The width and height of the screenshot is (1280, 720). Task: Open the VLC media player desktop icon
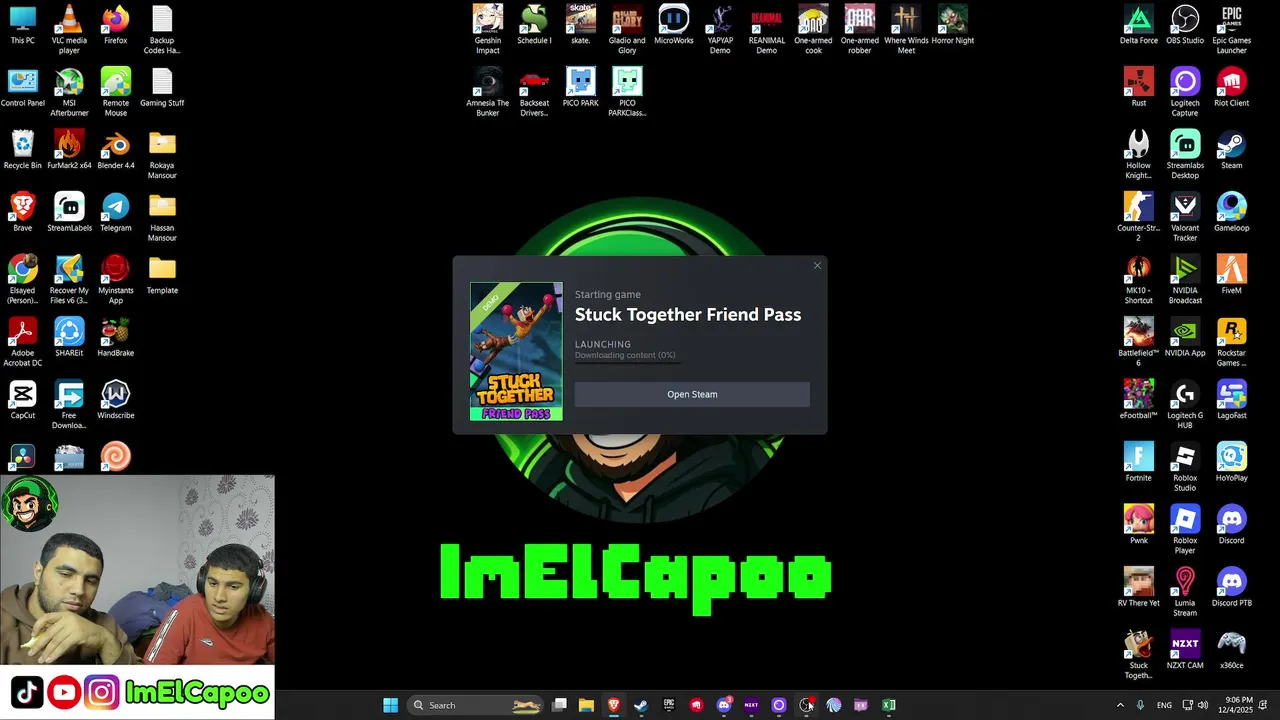(69, 29)
